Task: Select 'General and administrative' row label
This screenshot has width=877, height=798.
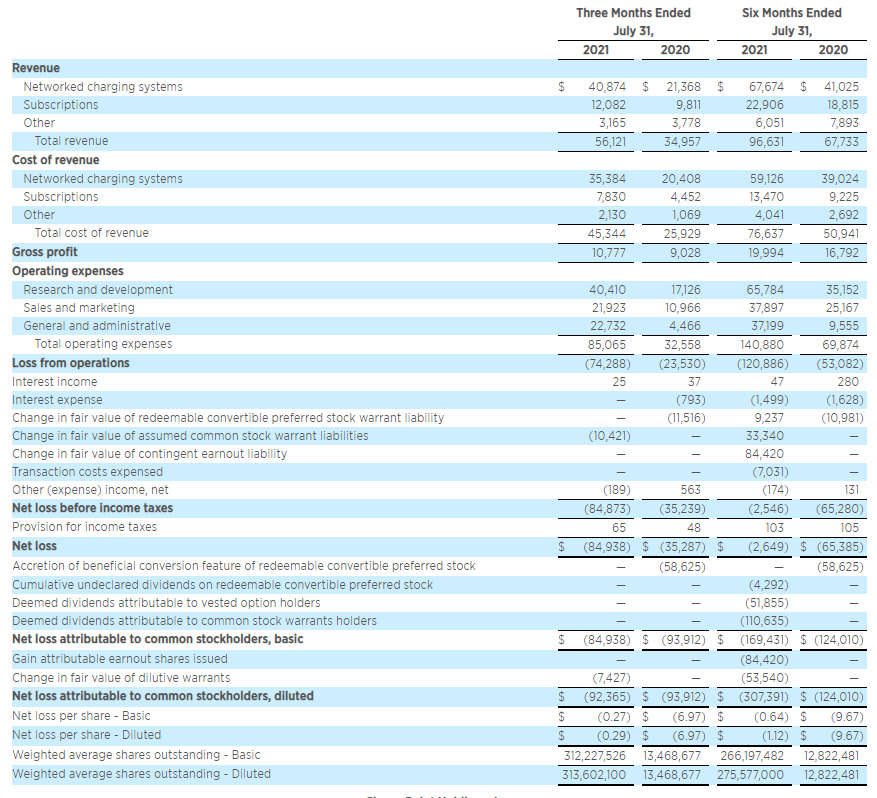Action: point(97,326)
